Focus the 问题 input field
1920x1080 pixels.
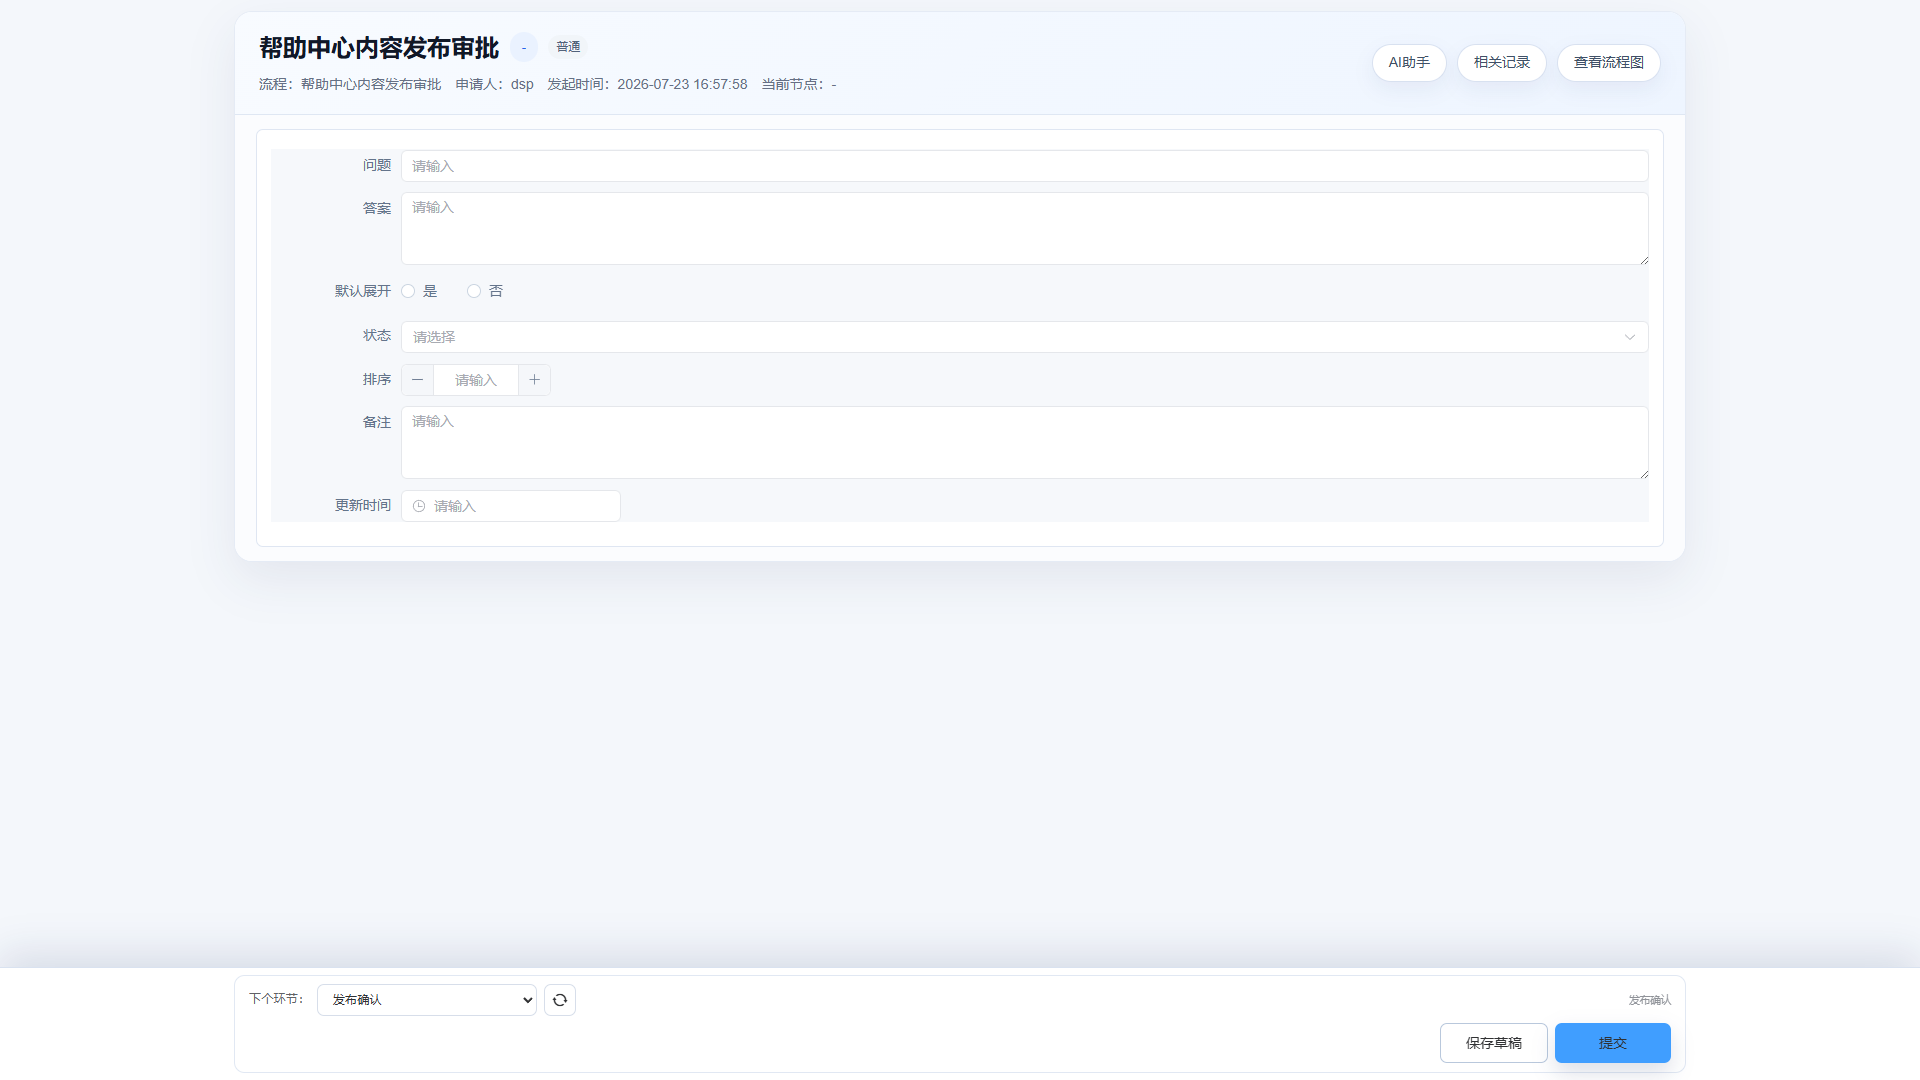(1024, 166)
